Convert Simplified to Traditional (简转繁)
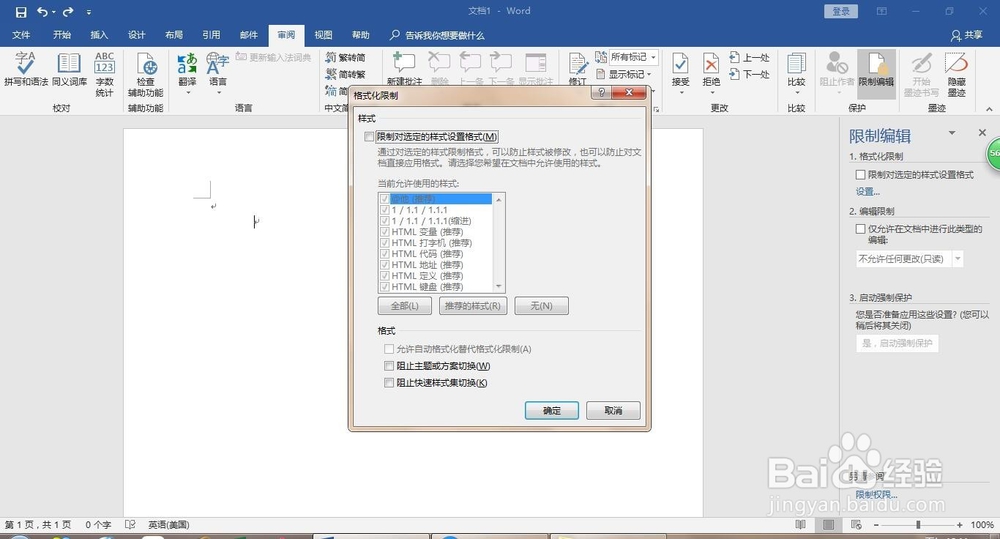Viewport: 1000px width, 539px height. 345,74
